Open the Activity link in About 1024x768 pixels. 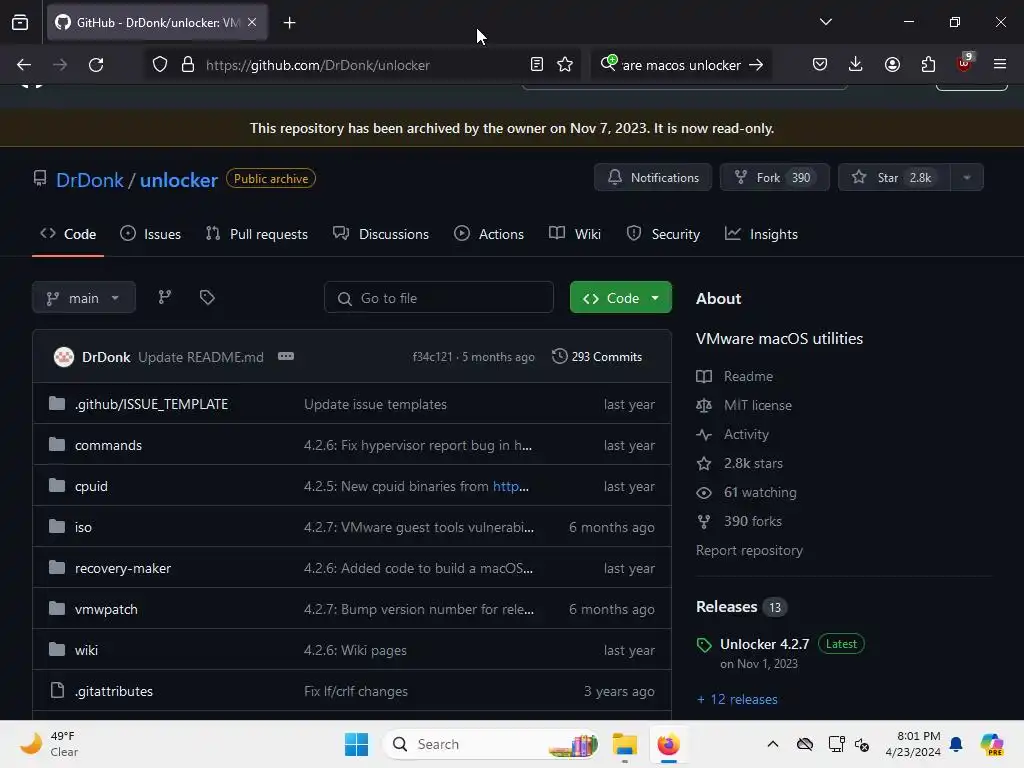click(x=732, y=434)
